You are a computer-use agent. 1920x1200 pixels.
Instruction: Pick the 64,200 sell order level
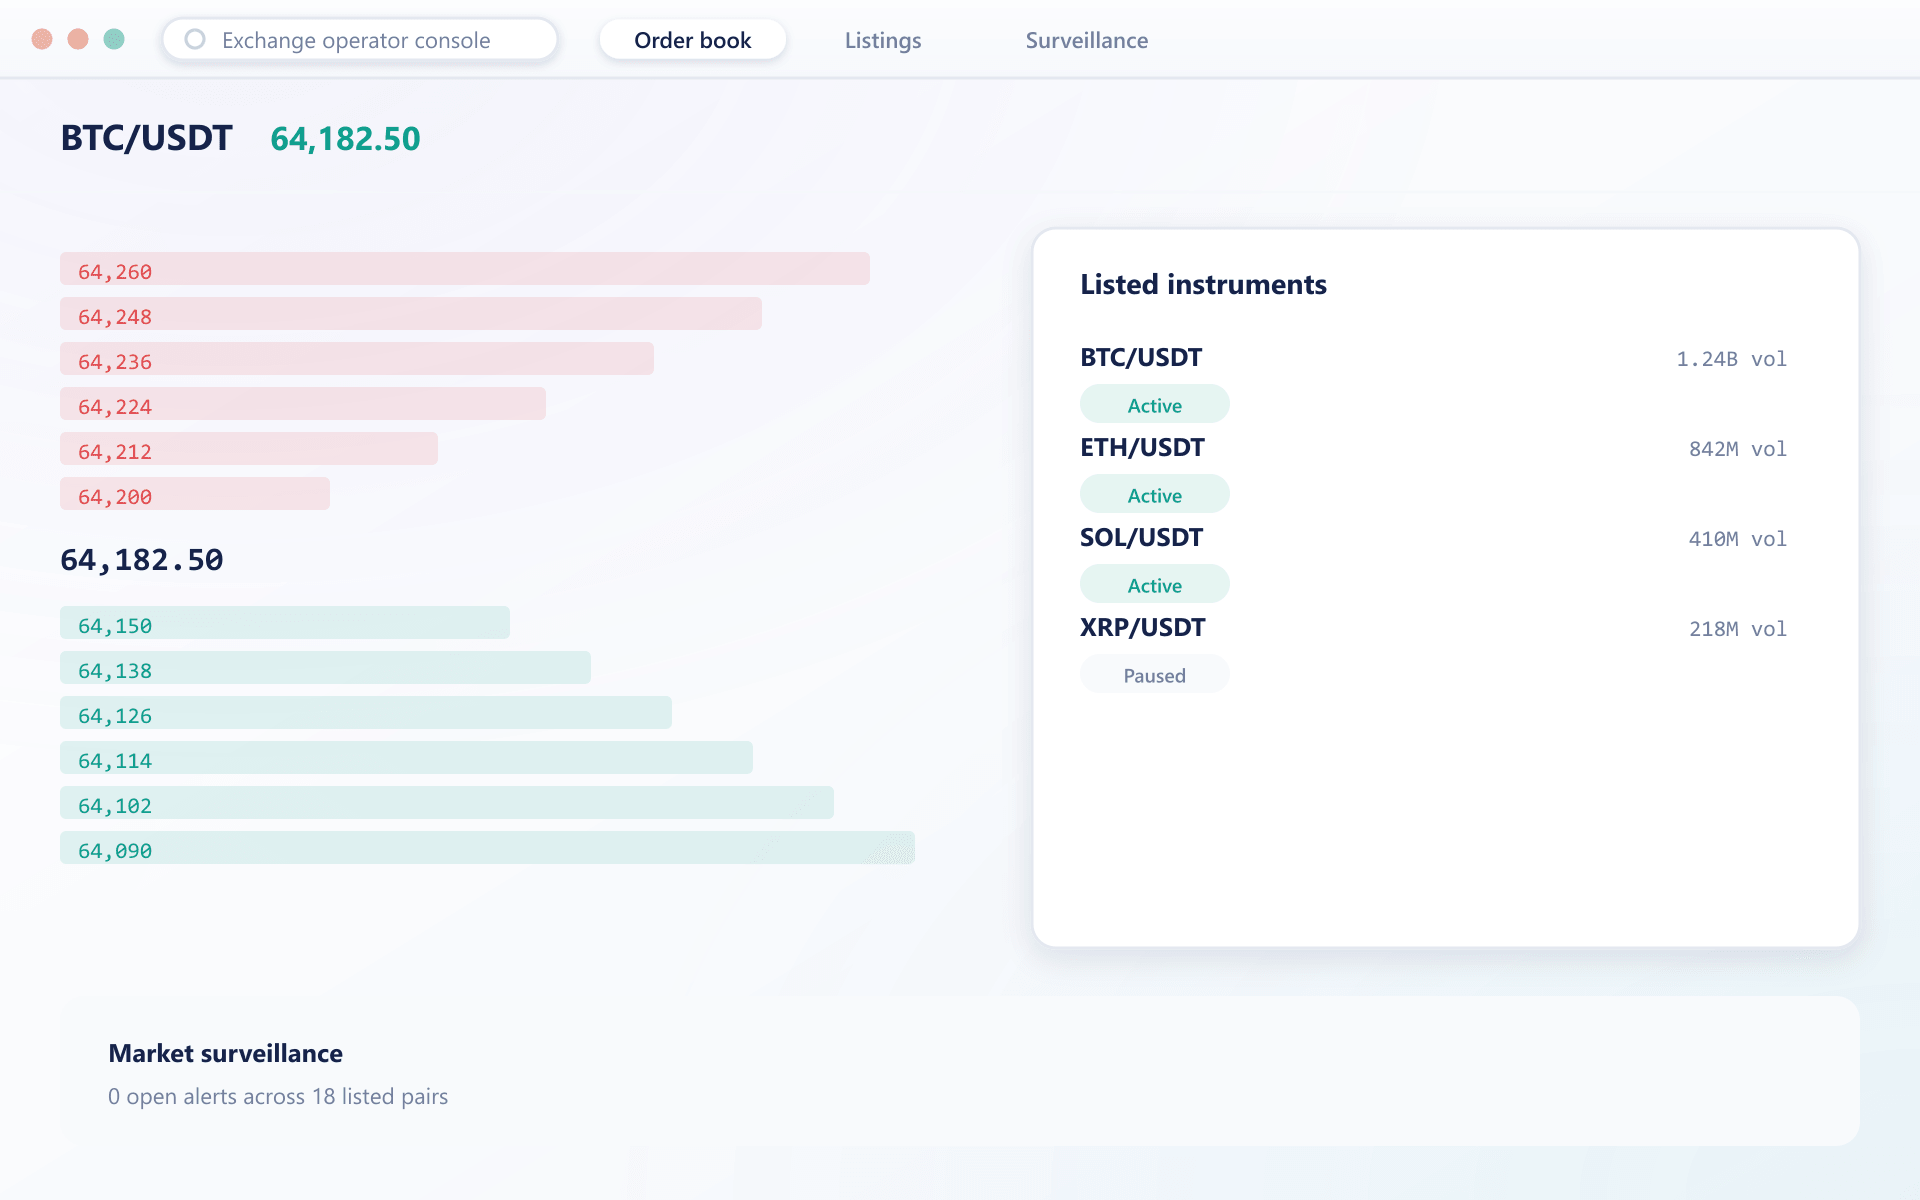pyautogui.click(x=195, y=494)
